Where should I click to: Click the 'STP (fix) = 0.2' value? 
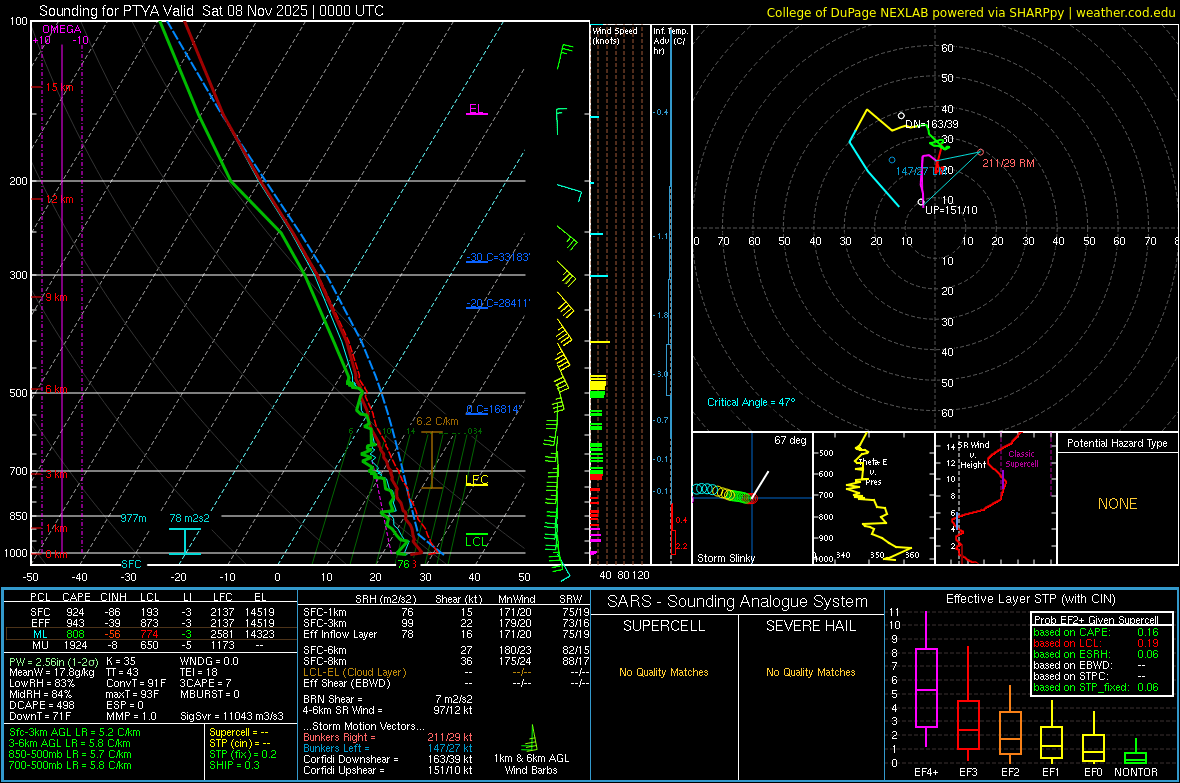243,754
